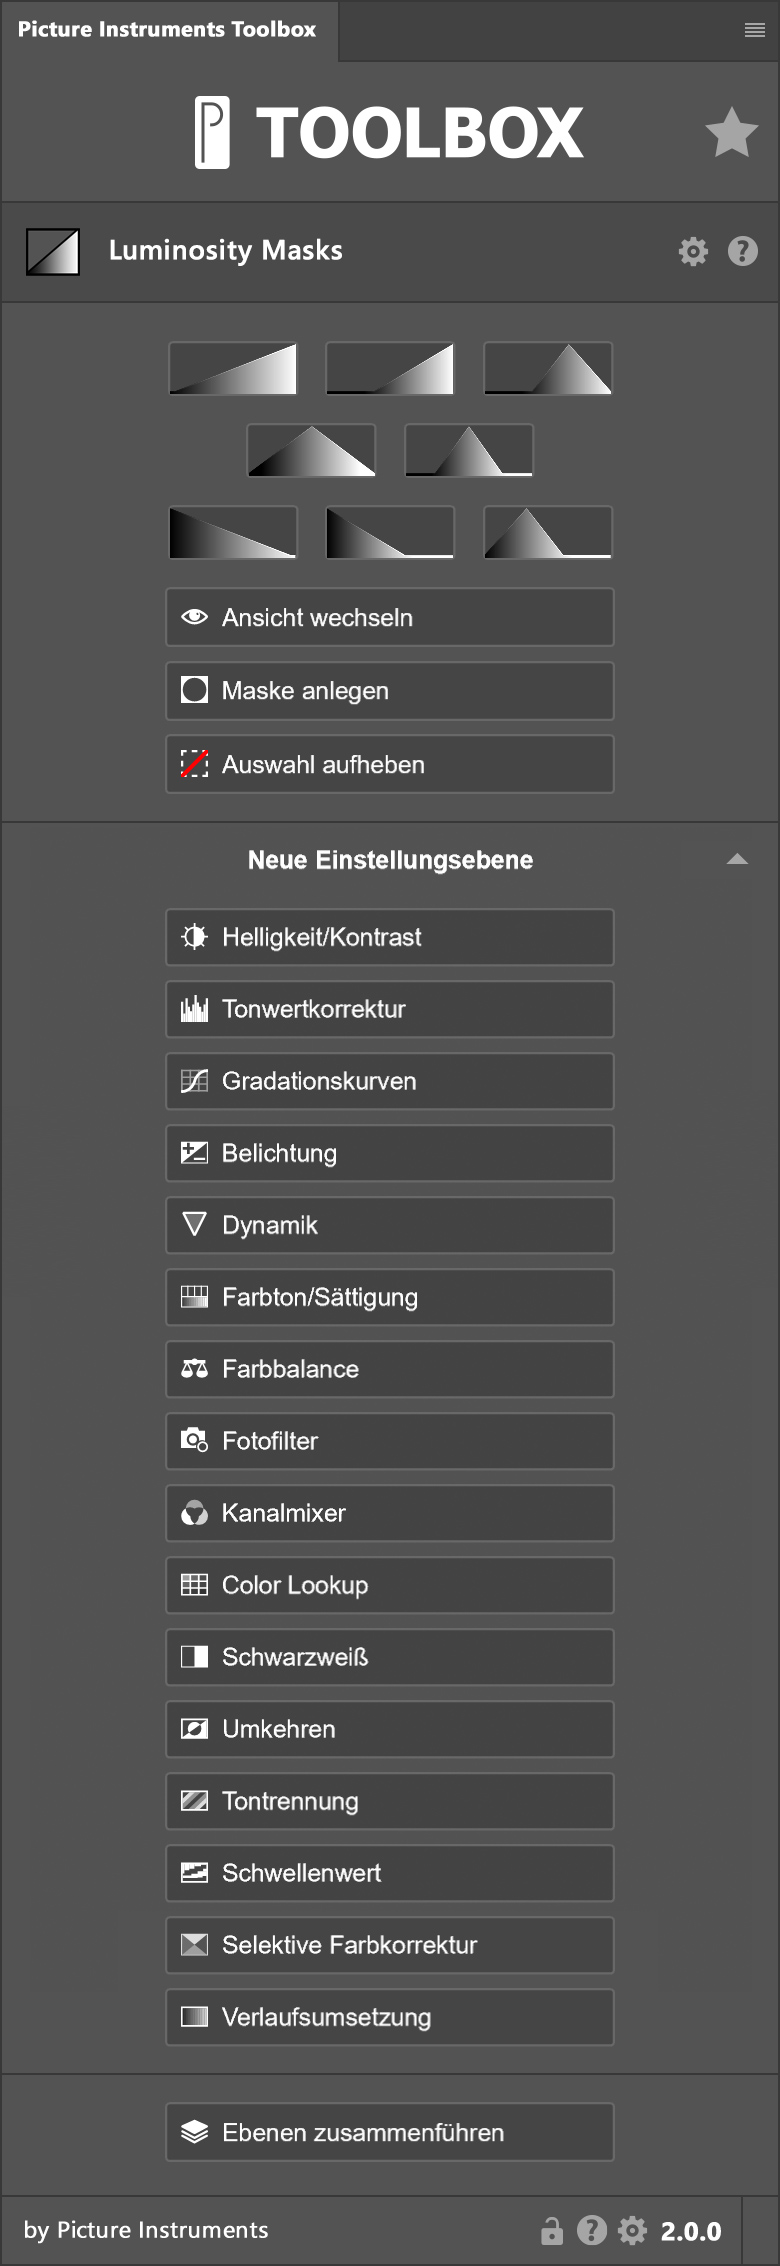Click the favorites star icon
This screenshot has height=2266, width=780.
731,132
